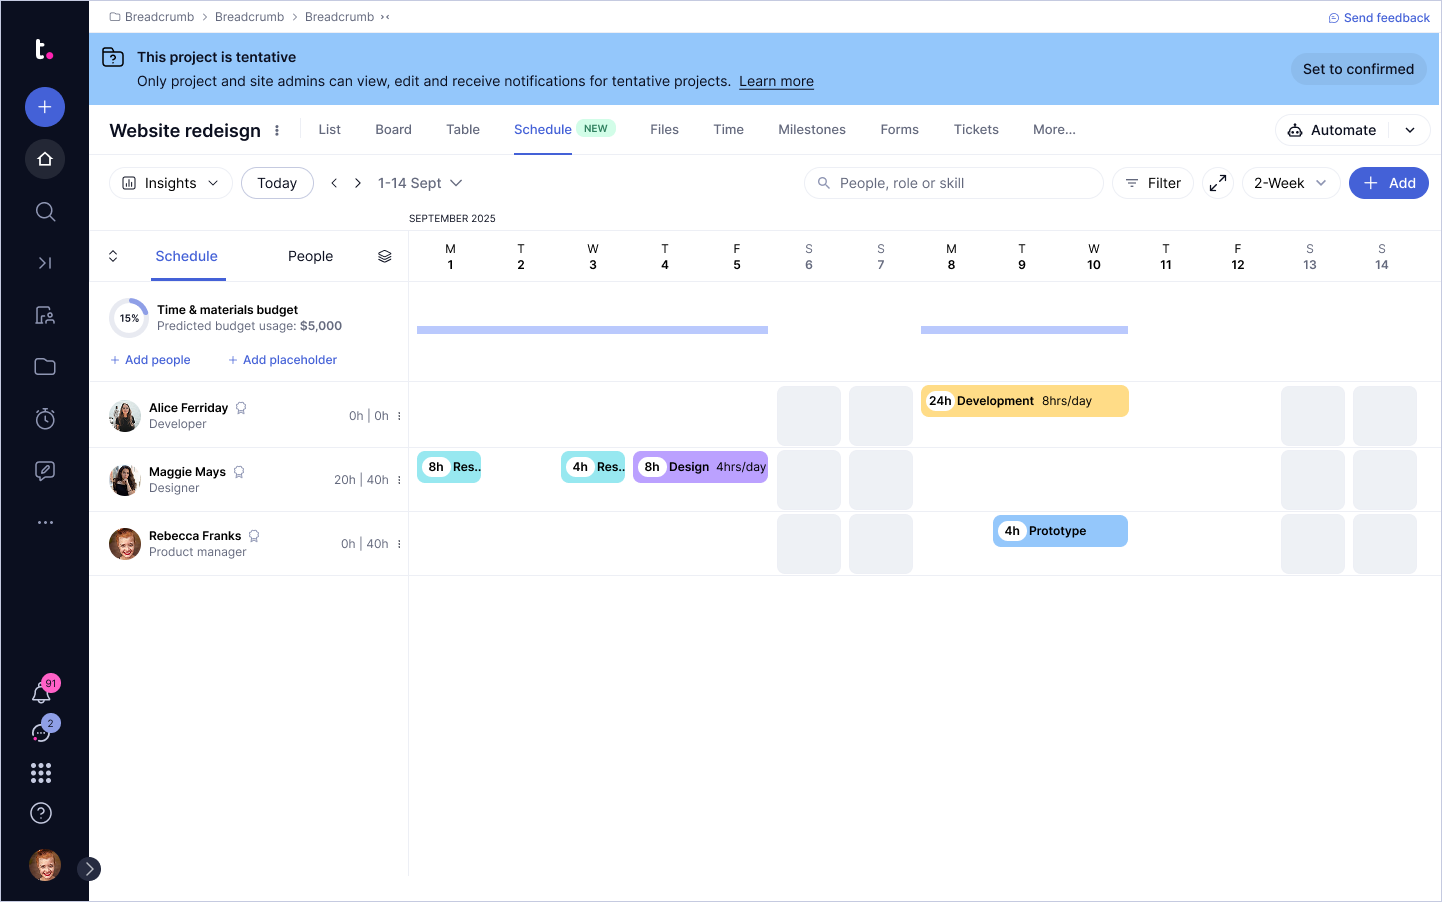Expand the Insights dropdown
The width and height of the screenshot is (1442, 902).
point(171,183)
